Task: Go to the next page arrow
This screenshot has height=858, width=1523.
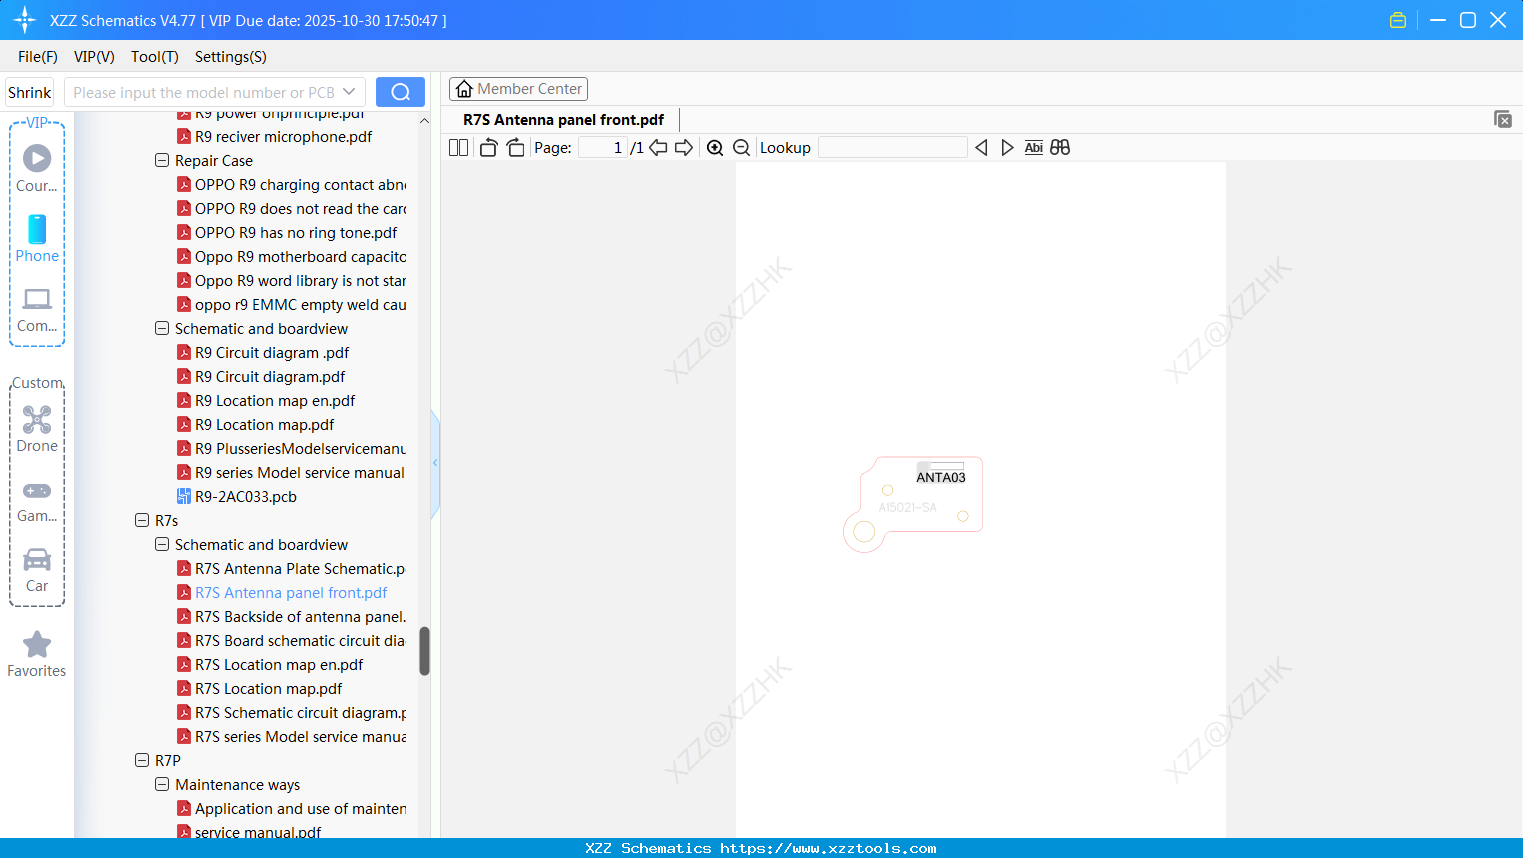Action: pos(684,148)
